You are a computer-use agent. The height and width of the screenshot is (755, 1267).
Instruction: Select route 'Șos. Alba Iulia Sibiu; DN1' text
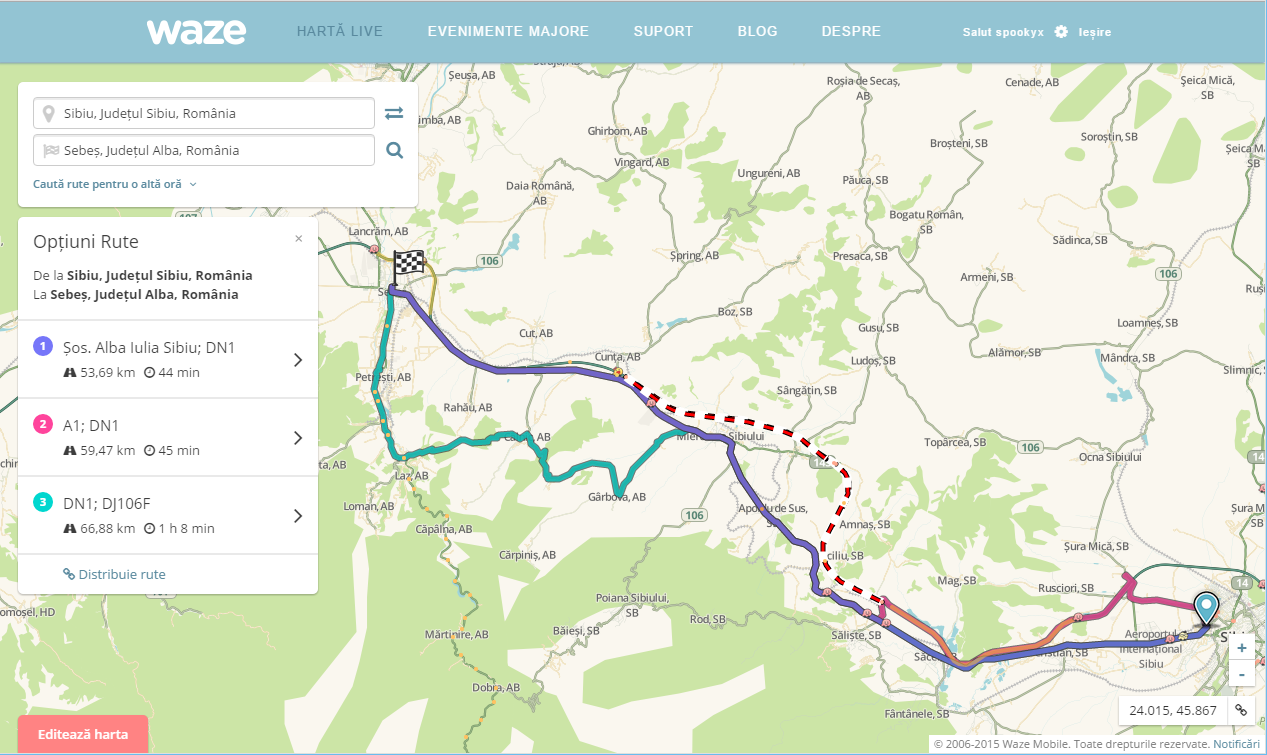point(149,348)
